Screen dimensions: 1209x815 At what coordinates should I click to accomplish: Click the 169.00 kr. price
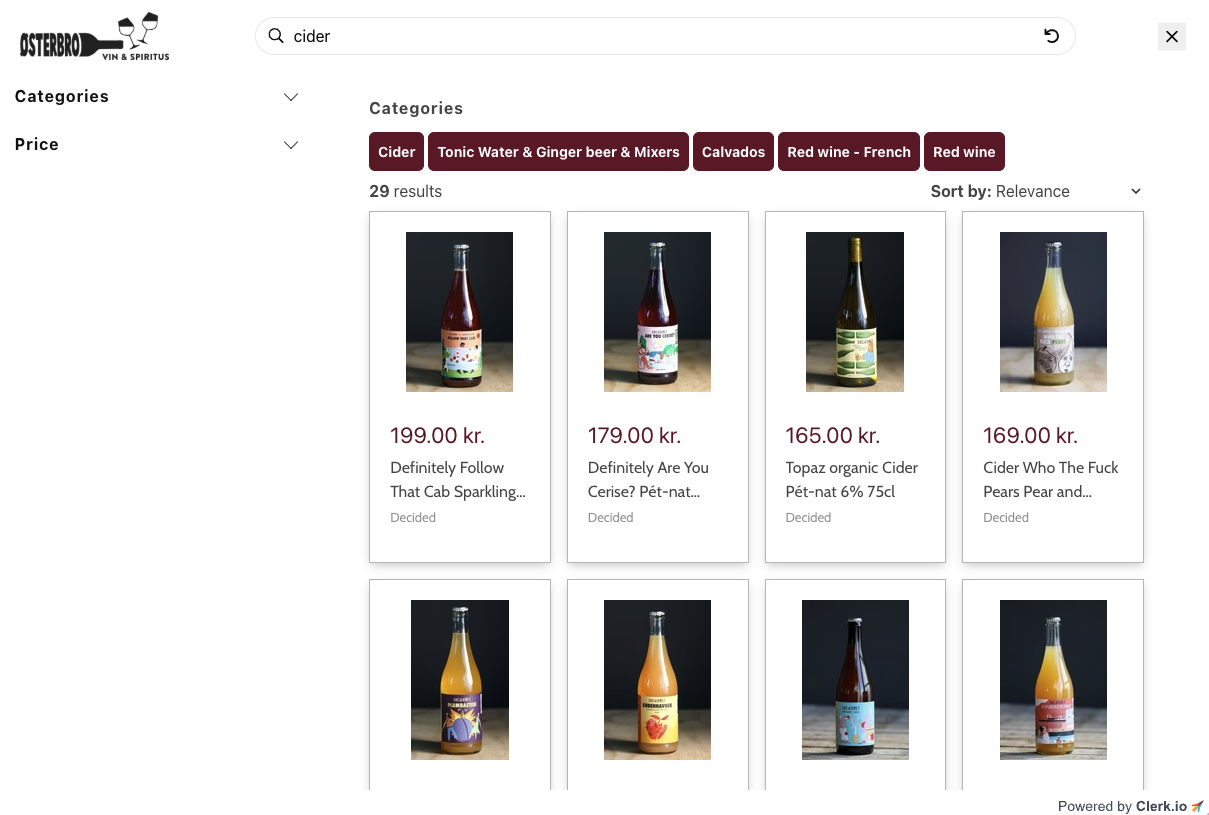1030,436
